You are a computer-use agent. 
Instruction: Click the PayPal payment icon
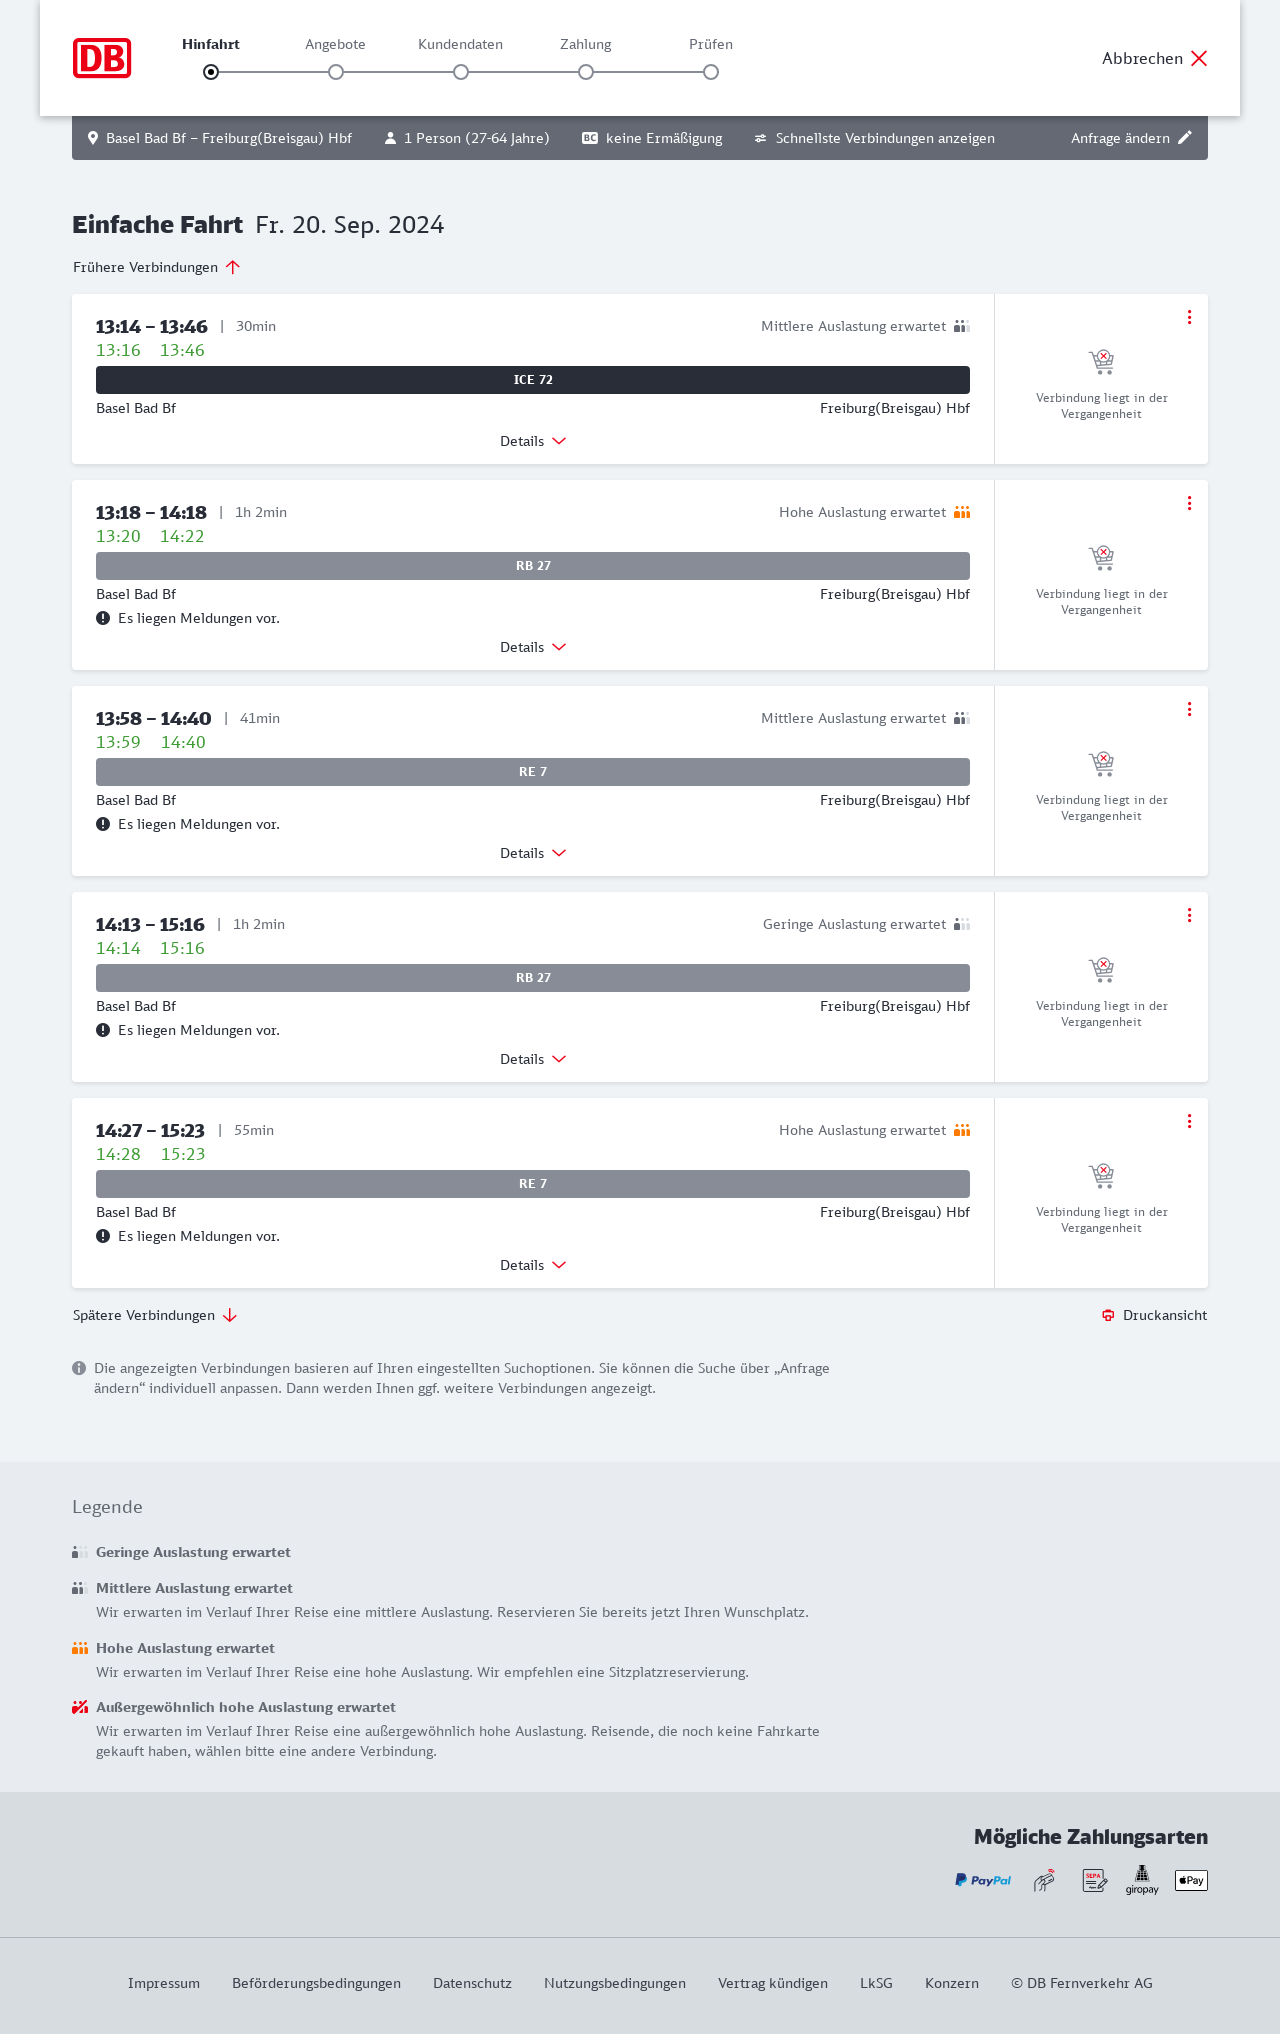coord(983,1880)
